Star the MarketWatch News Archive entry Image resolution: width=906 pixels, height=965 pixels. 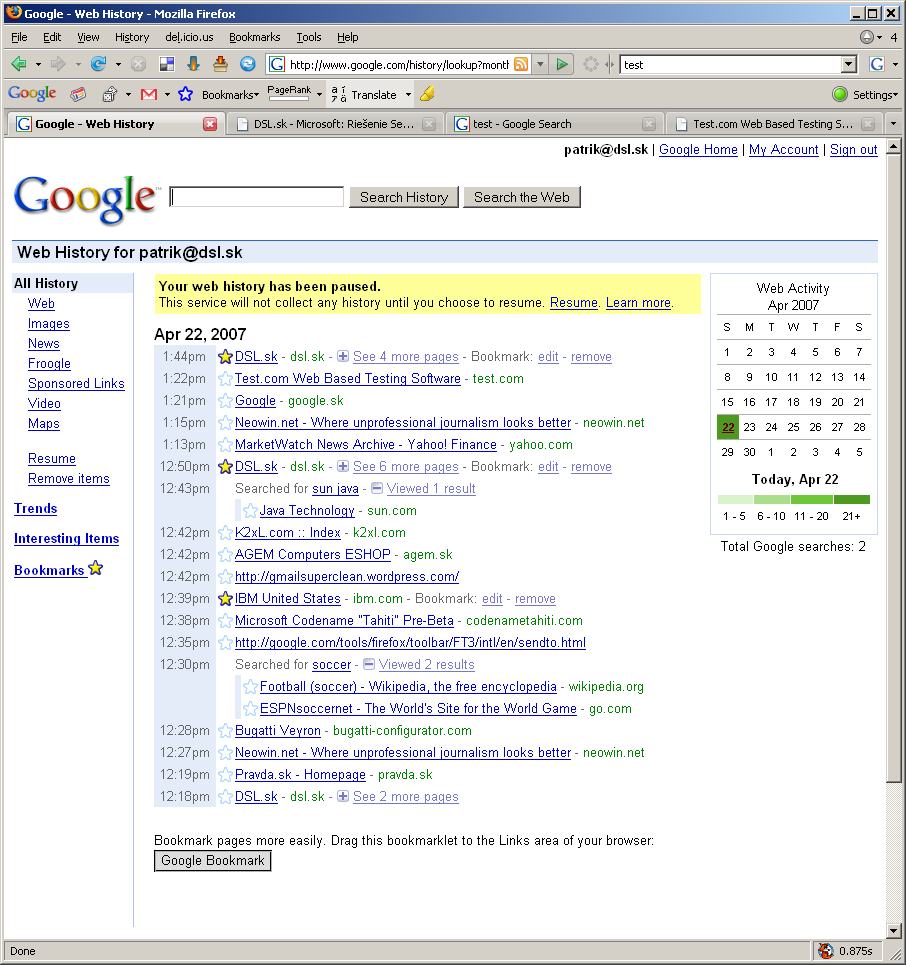[225, 444]
